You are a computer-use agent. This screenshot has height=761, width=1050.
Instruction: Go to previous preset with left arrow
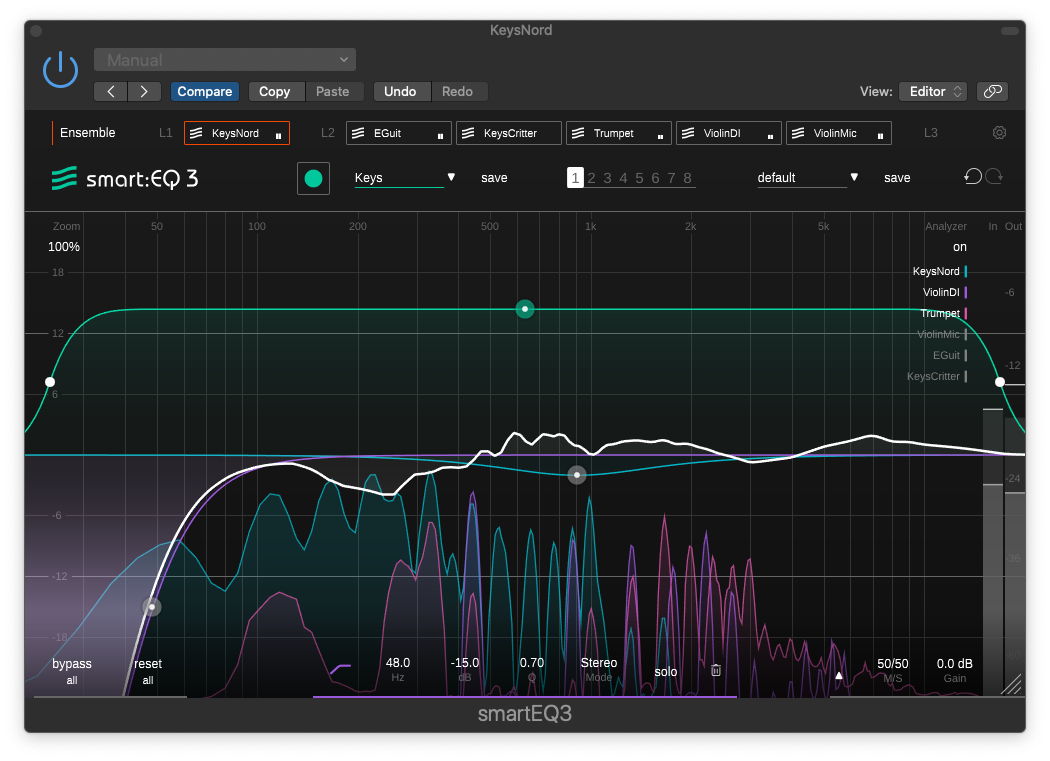pyautogui.click(x=111, y=91)
